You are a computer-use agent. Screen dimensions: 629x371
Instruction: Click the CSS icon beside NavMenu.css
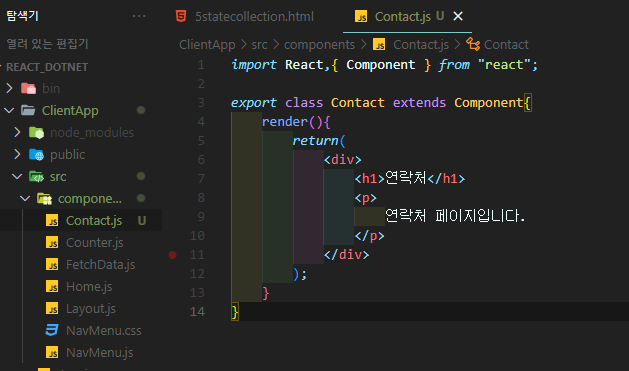click(x=52, y=330)
